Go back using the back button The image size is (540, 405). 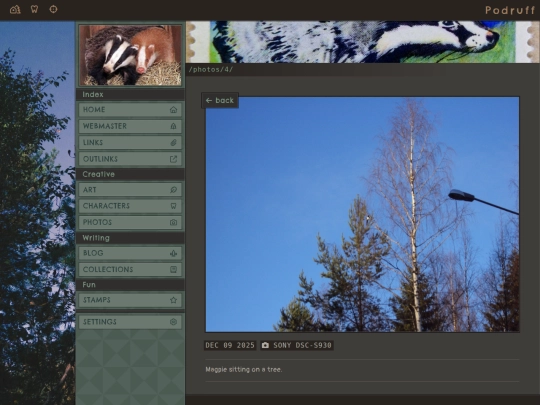pos(220,100)
